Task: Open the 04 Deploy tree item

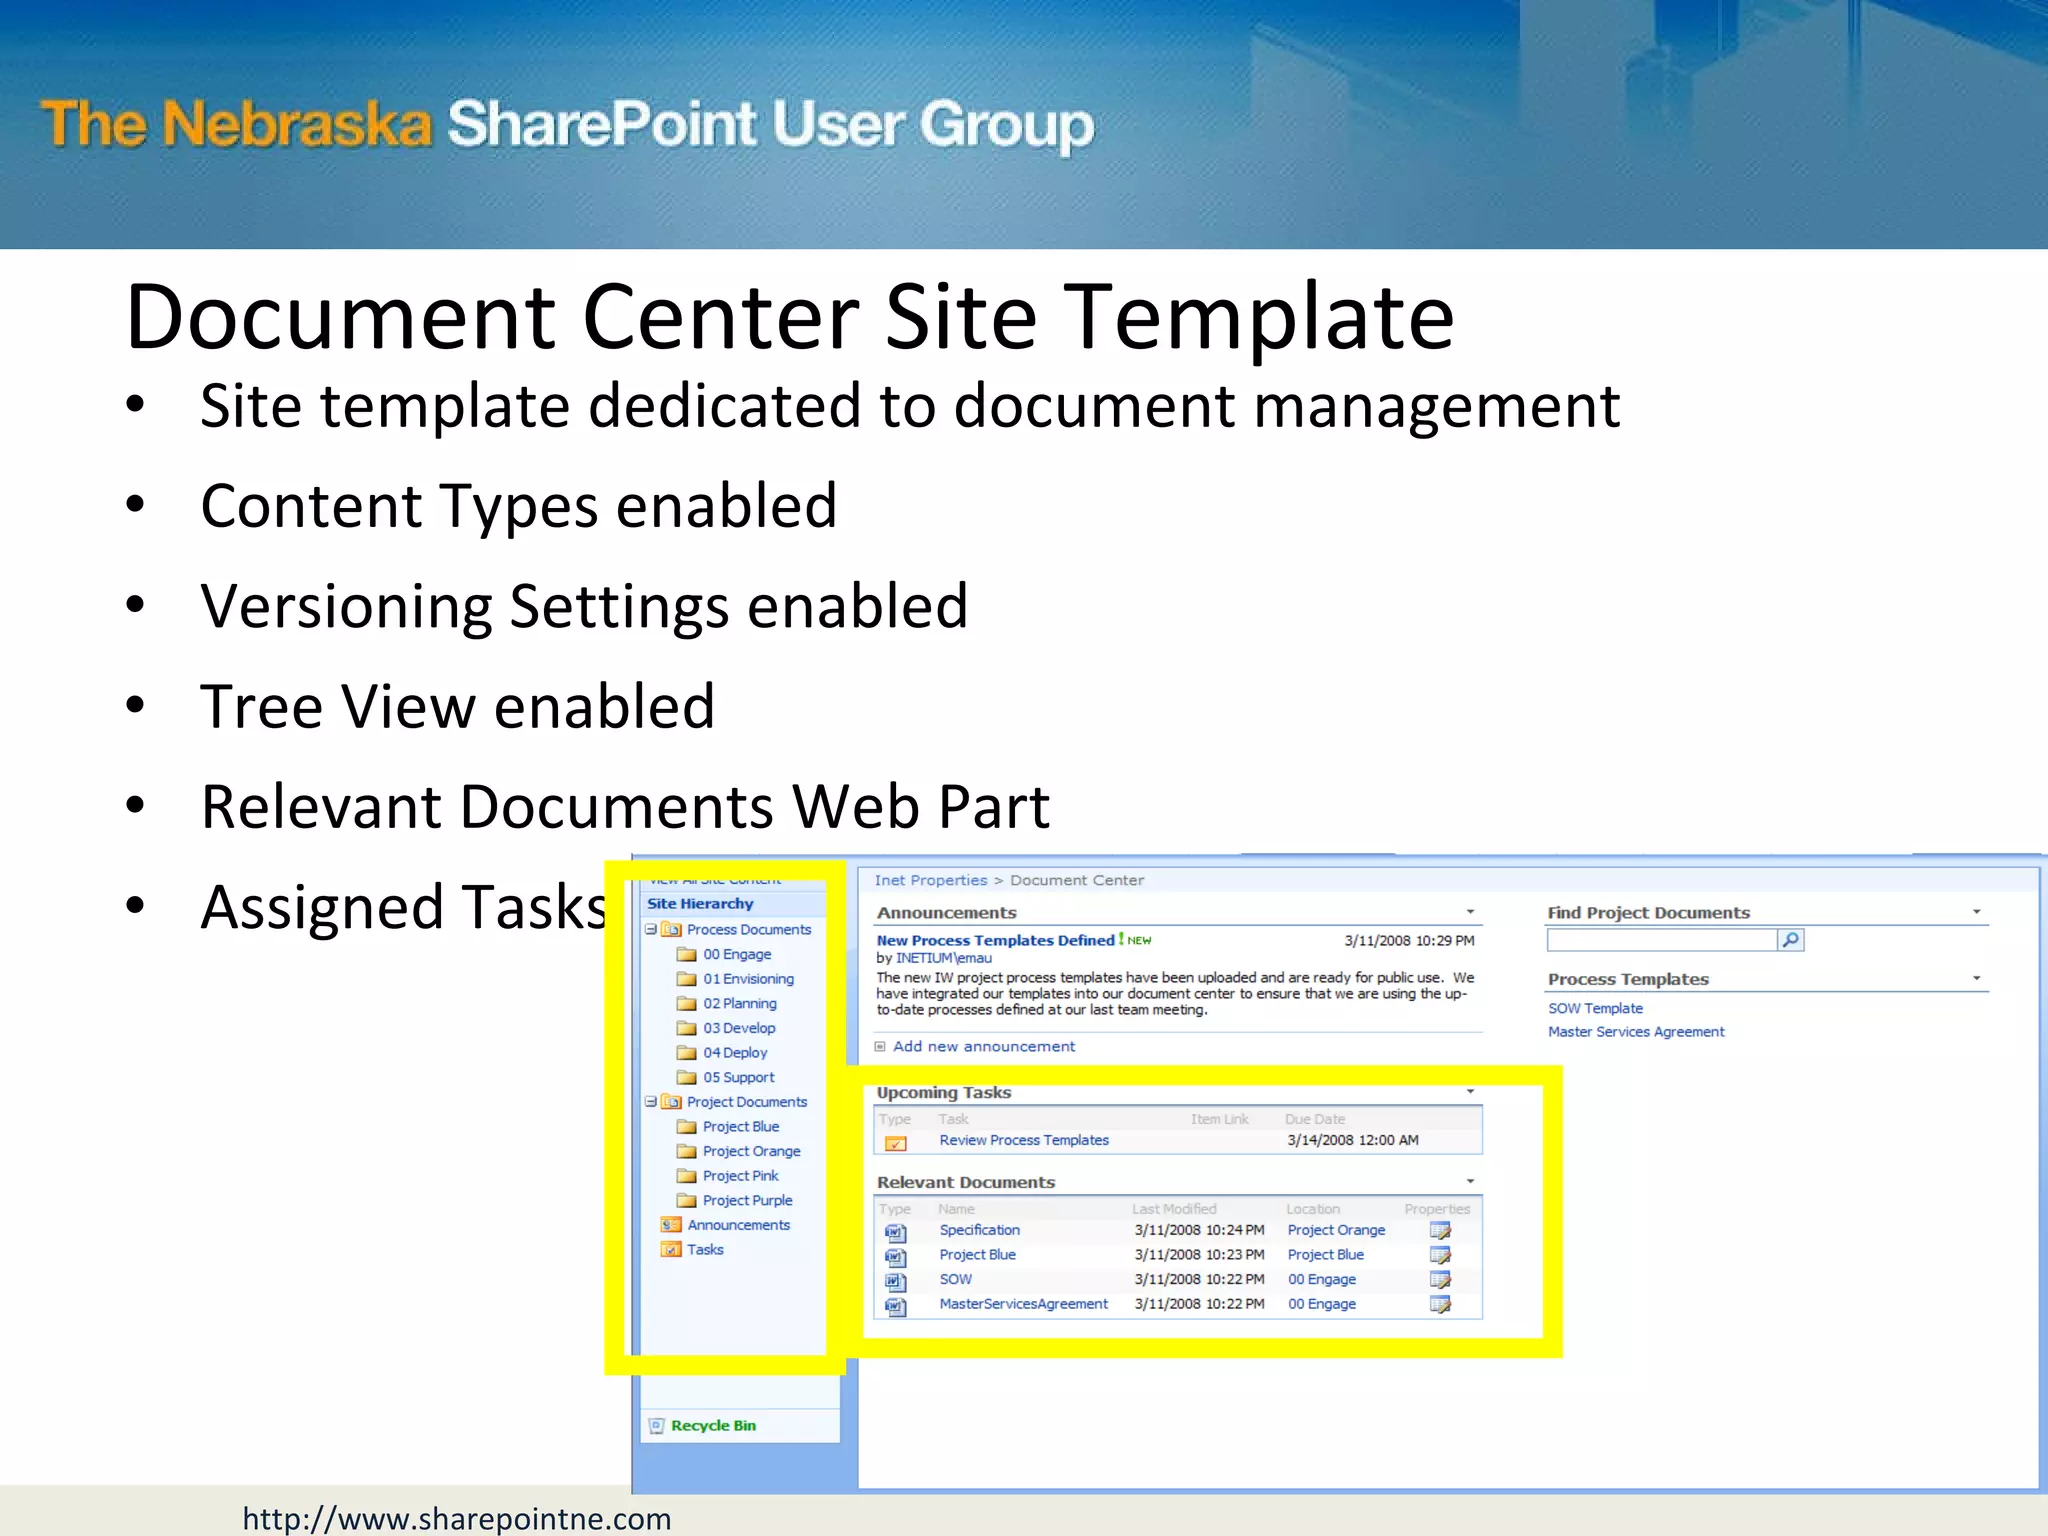Action: tap(735, 1052)
